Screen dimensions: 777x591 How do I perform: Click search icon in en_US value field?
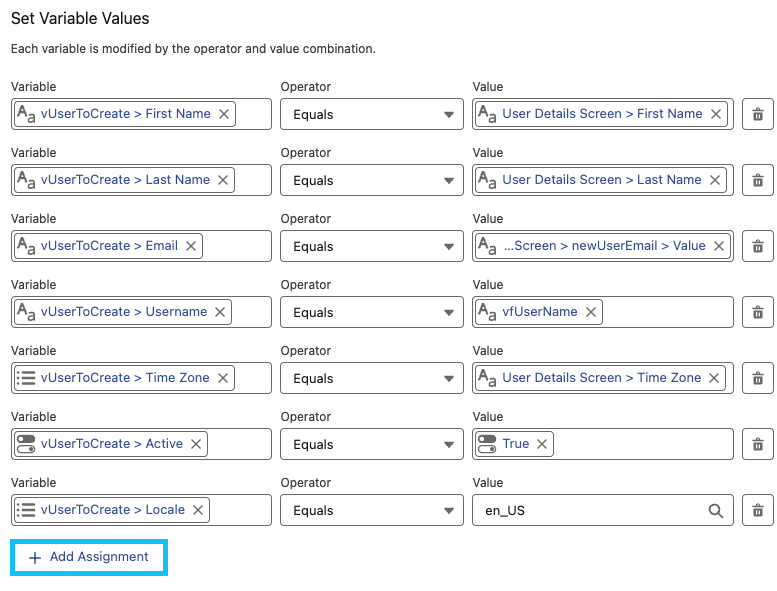click(x=716, y=510)
